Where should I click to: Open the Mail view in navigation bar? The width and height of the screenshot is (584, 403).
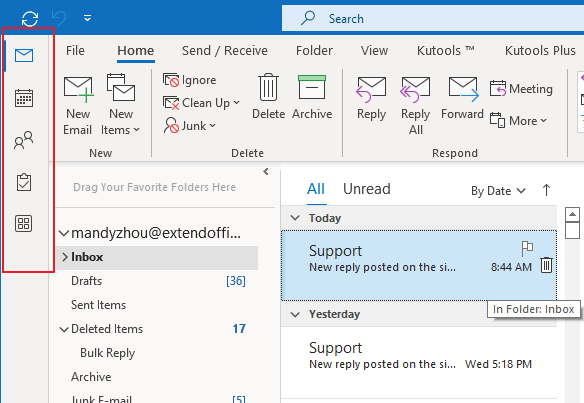click(x=24, y=55)
